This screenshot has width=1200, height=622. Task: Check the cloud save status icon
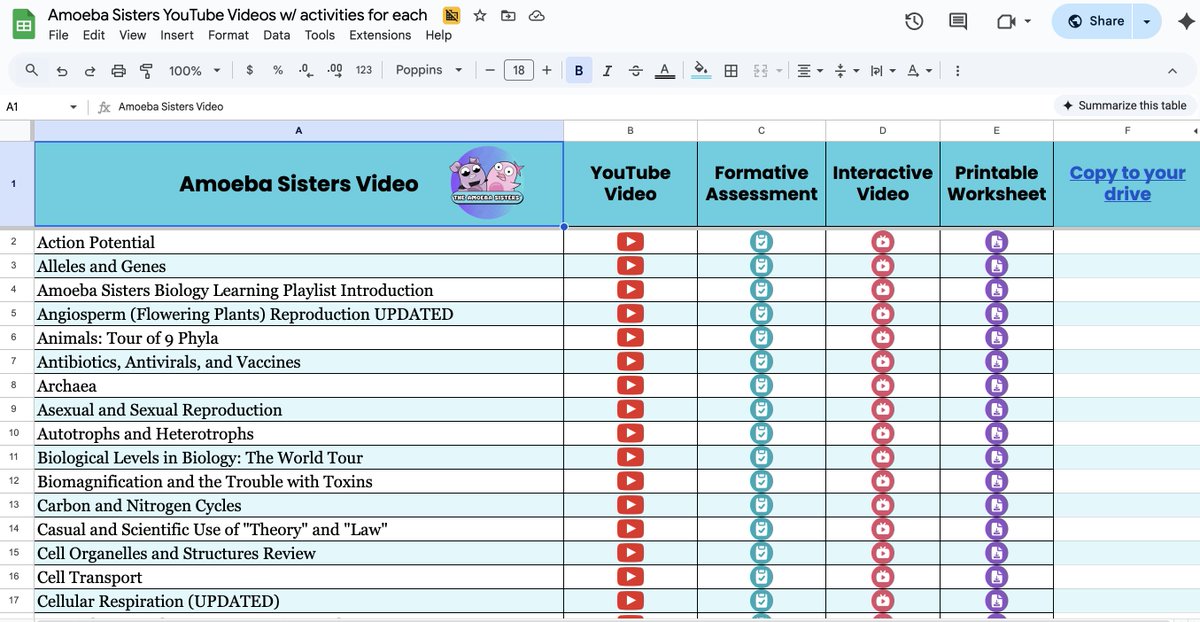[x=537, y=16]
